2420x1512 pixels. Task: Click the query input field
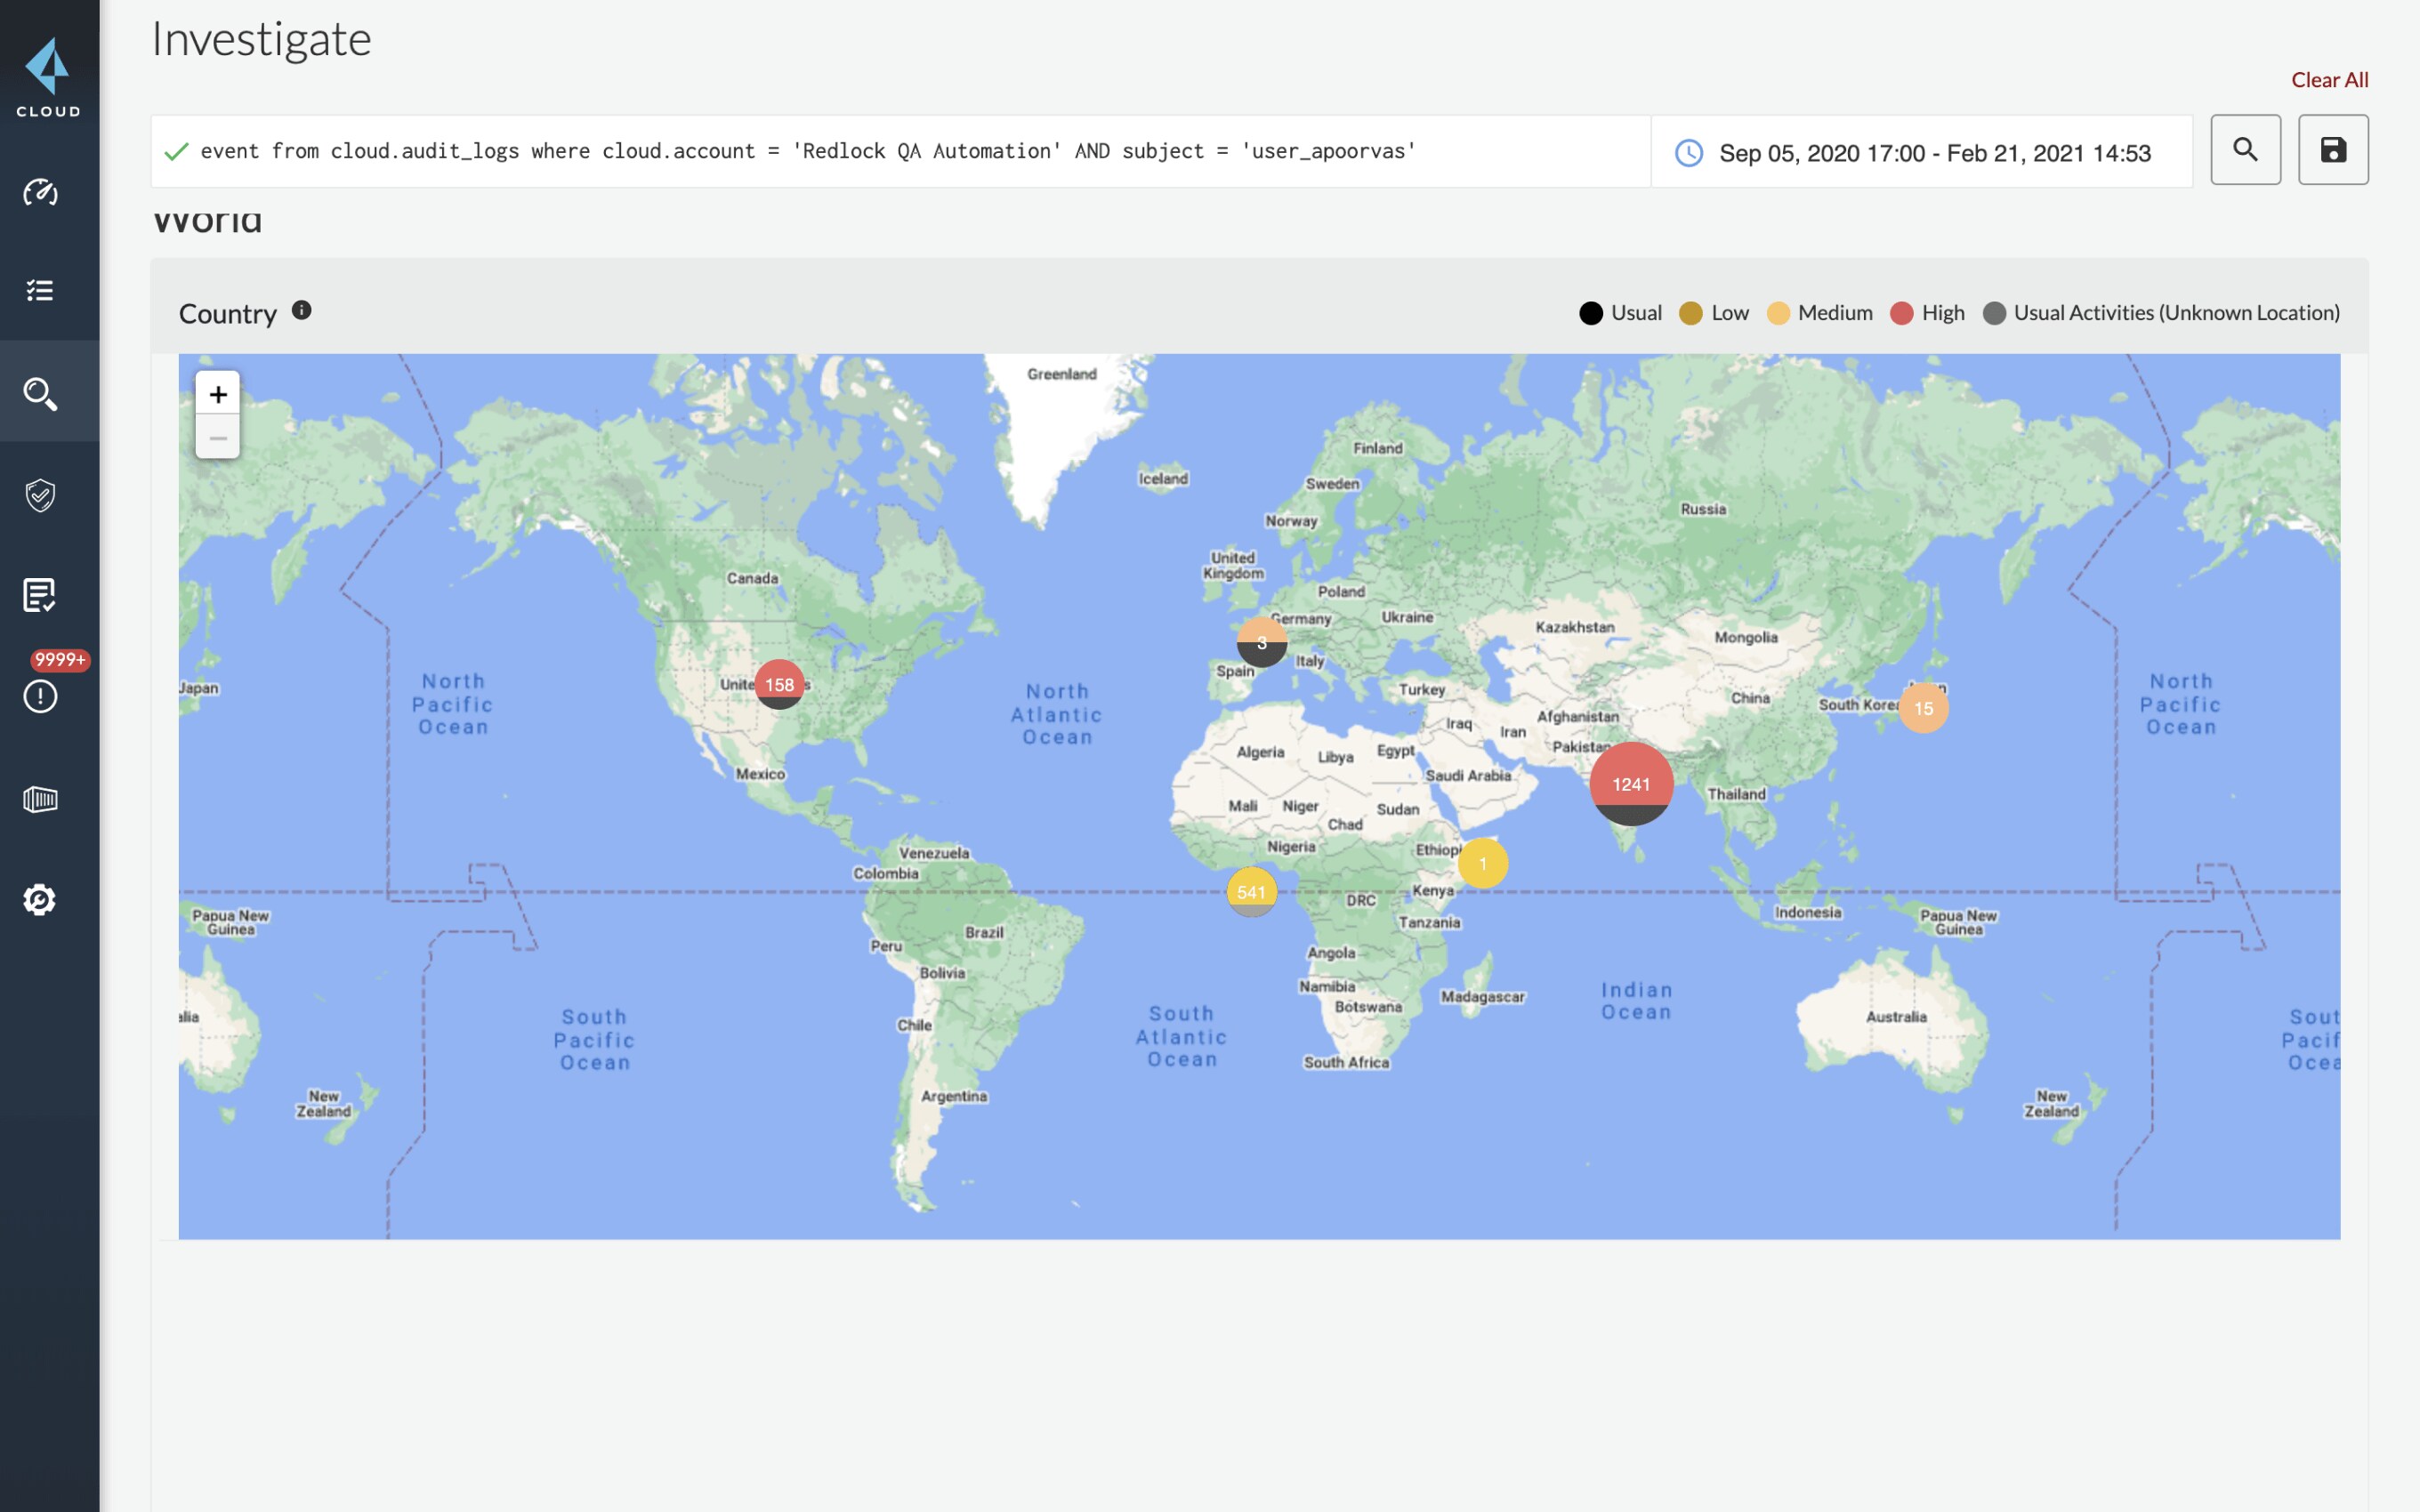(900, 151)
